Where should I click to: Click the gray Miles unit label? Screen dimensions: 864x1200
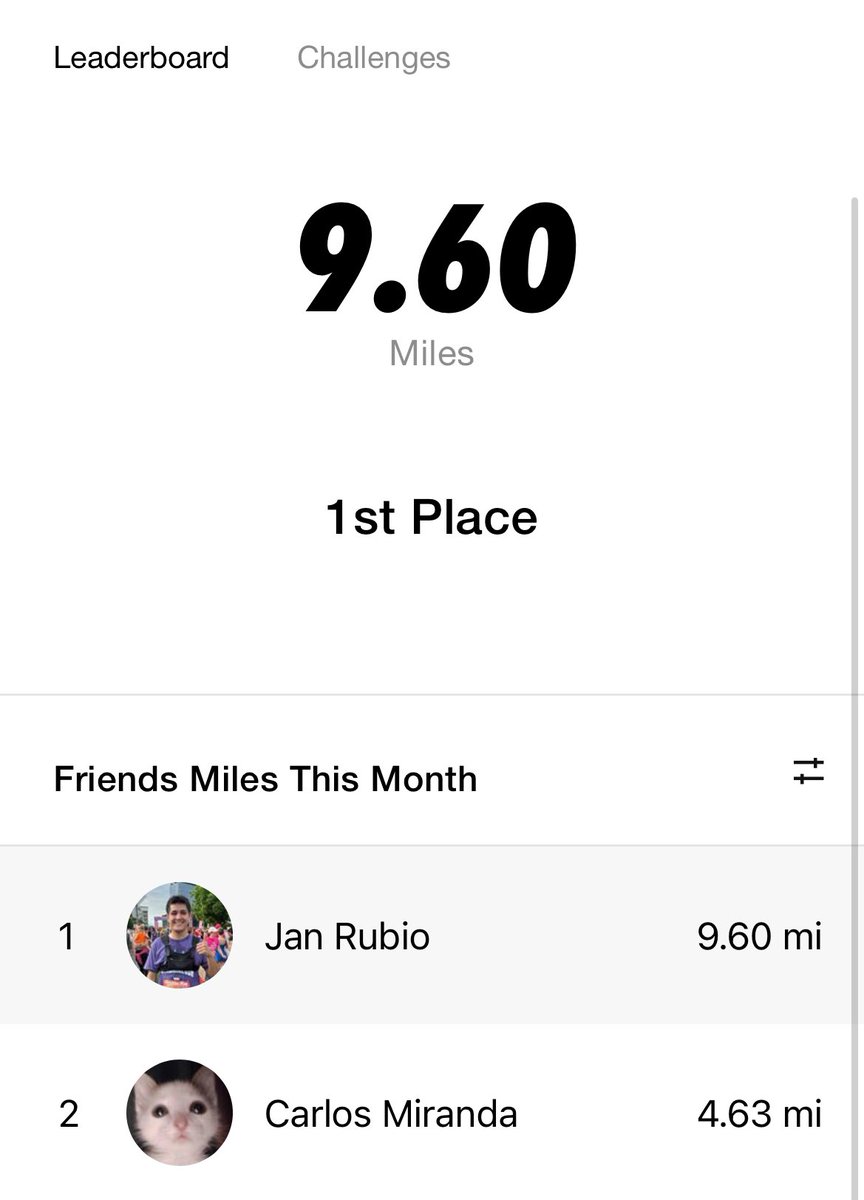coord(432,353)
